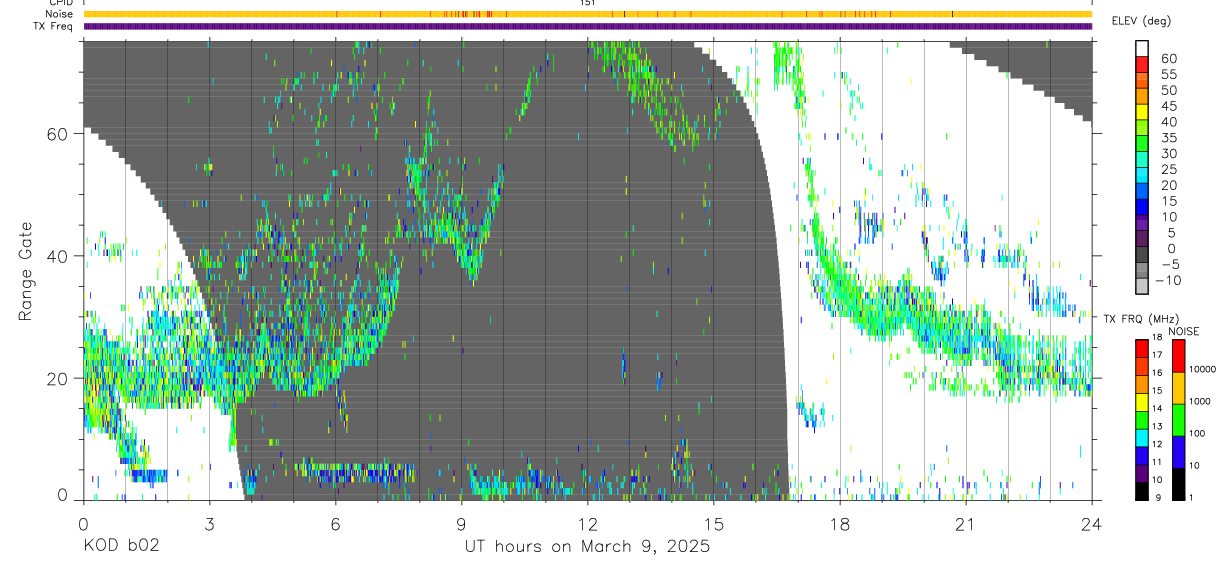The width and height of the screenshot is (1228, 567).
Task: Click the yellow segment of the ELEV color bar
Action: (x=1142, y=114)
